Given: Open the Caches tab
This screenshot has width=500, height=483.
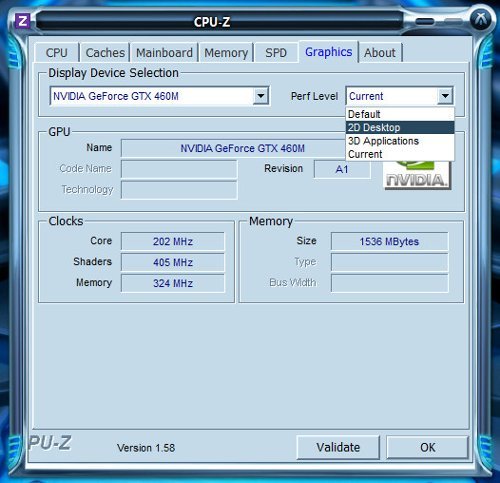Looking at the screenshot, I should pyautogui.click(x=105, y=53).
